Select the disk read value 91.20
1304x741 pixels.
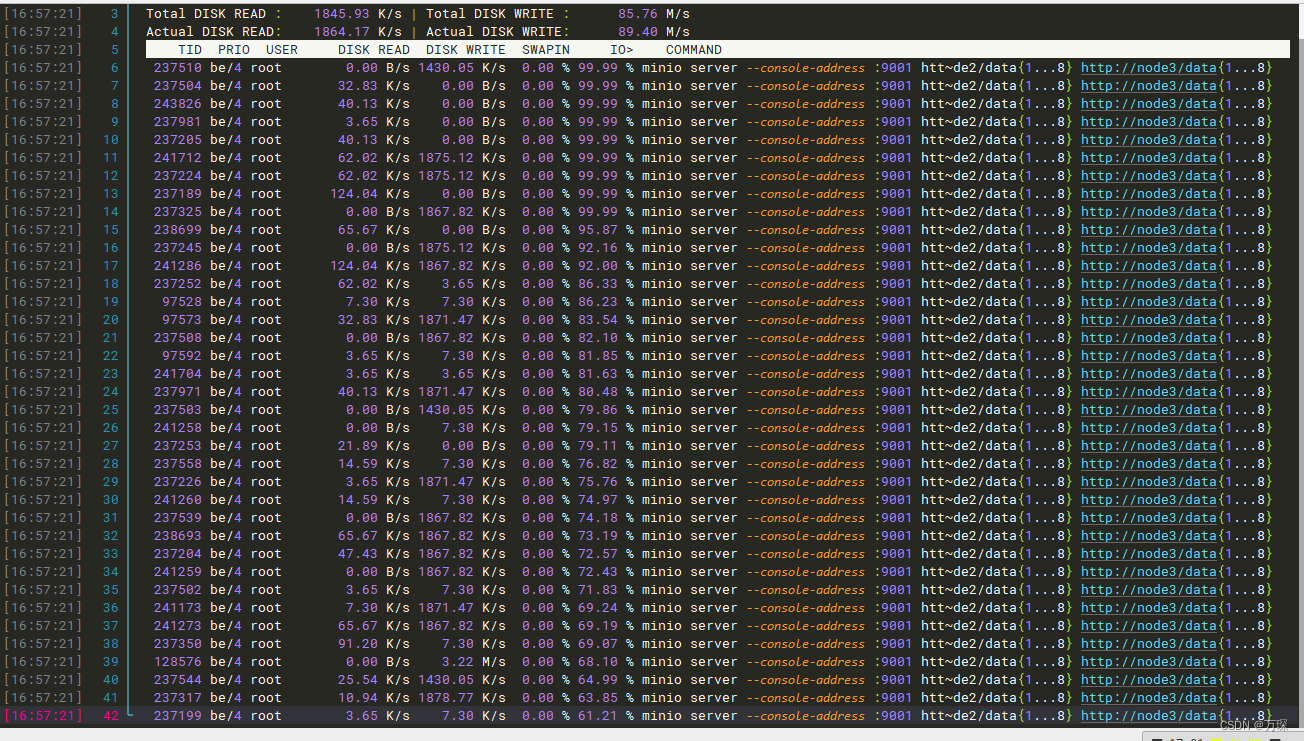pyautogui.click(x=358, y=644)
